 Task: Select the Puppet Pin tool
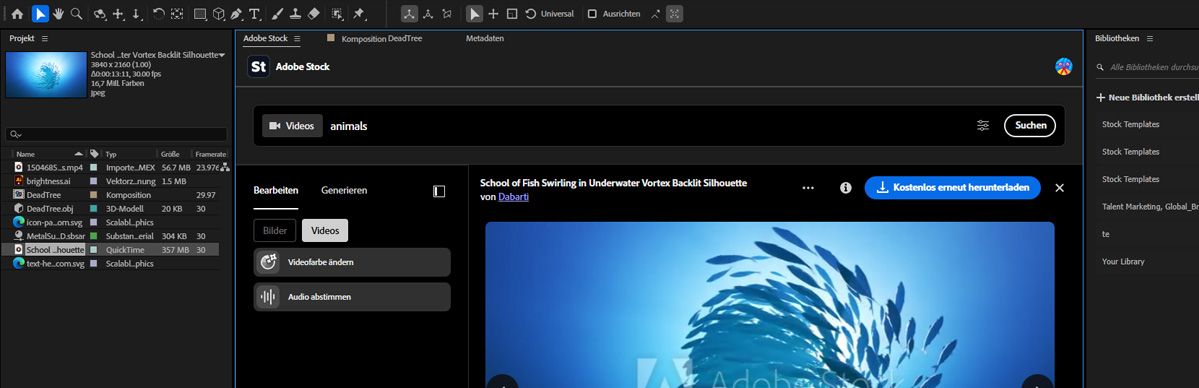tap(358, 14)
